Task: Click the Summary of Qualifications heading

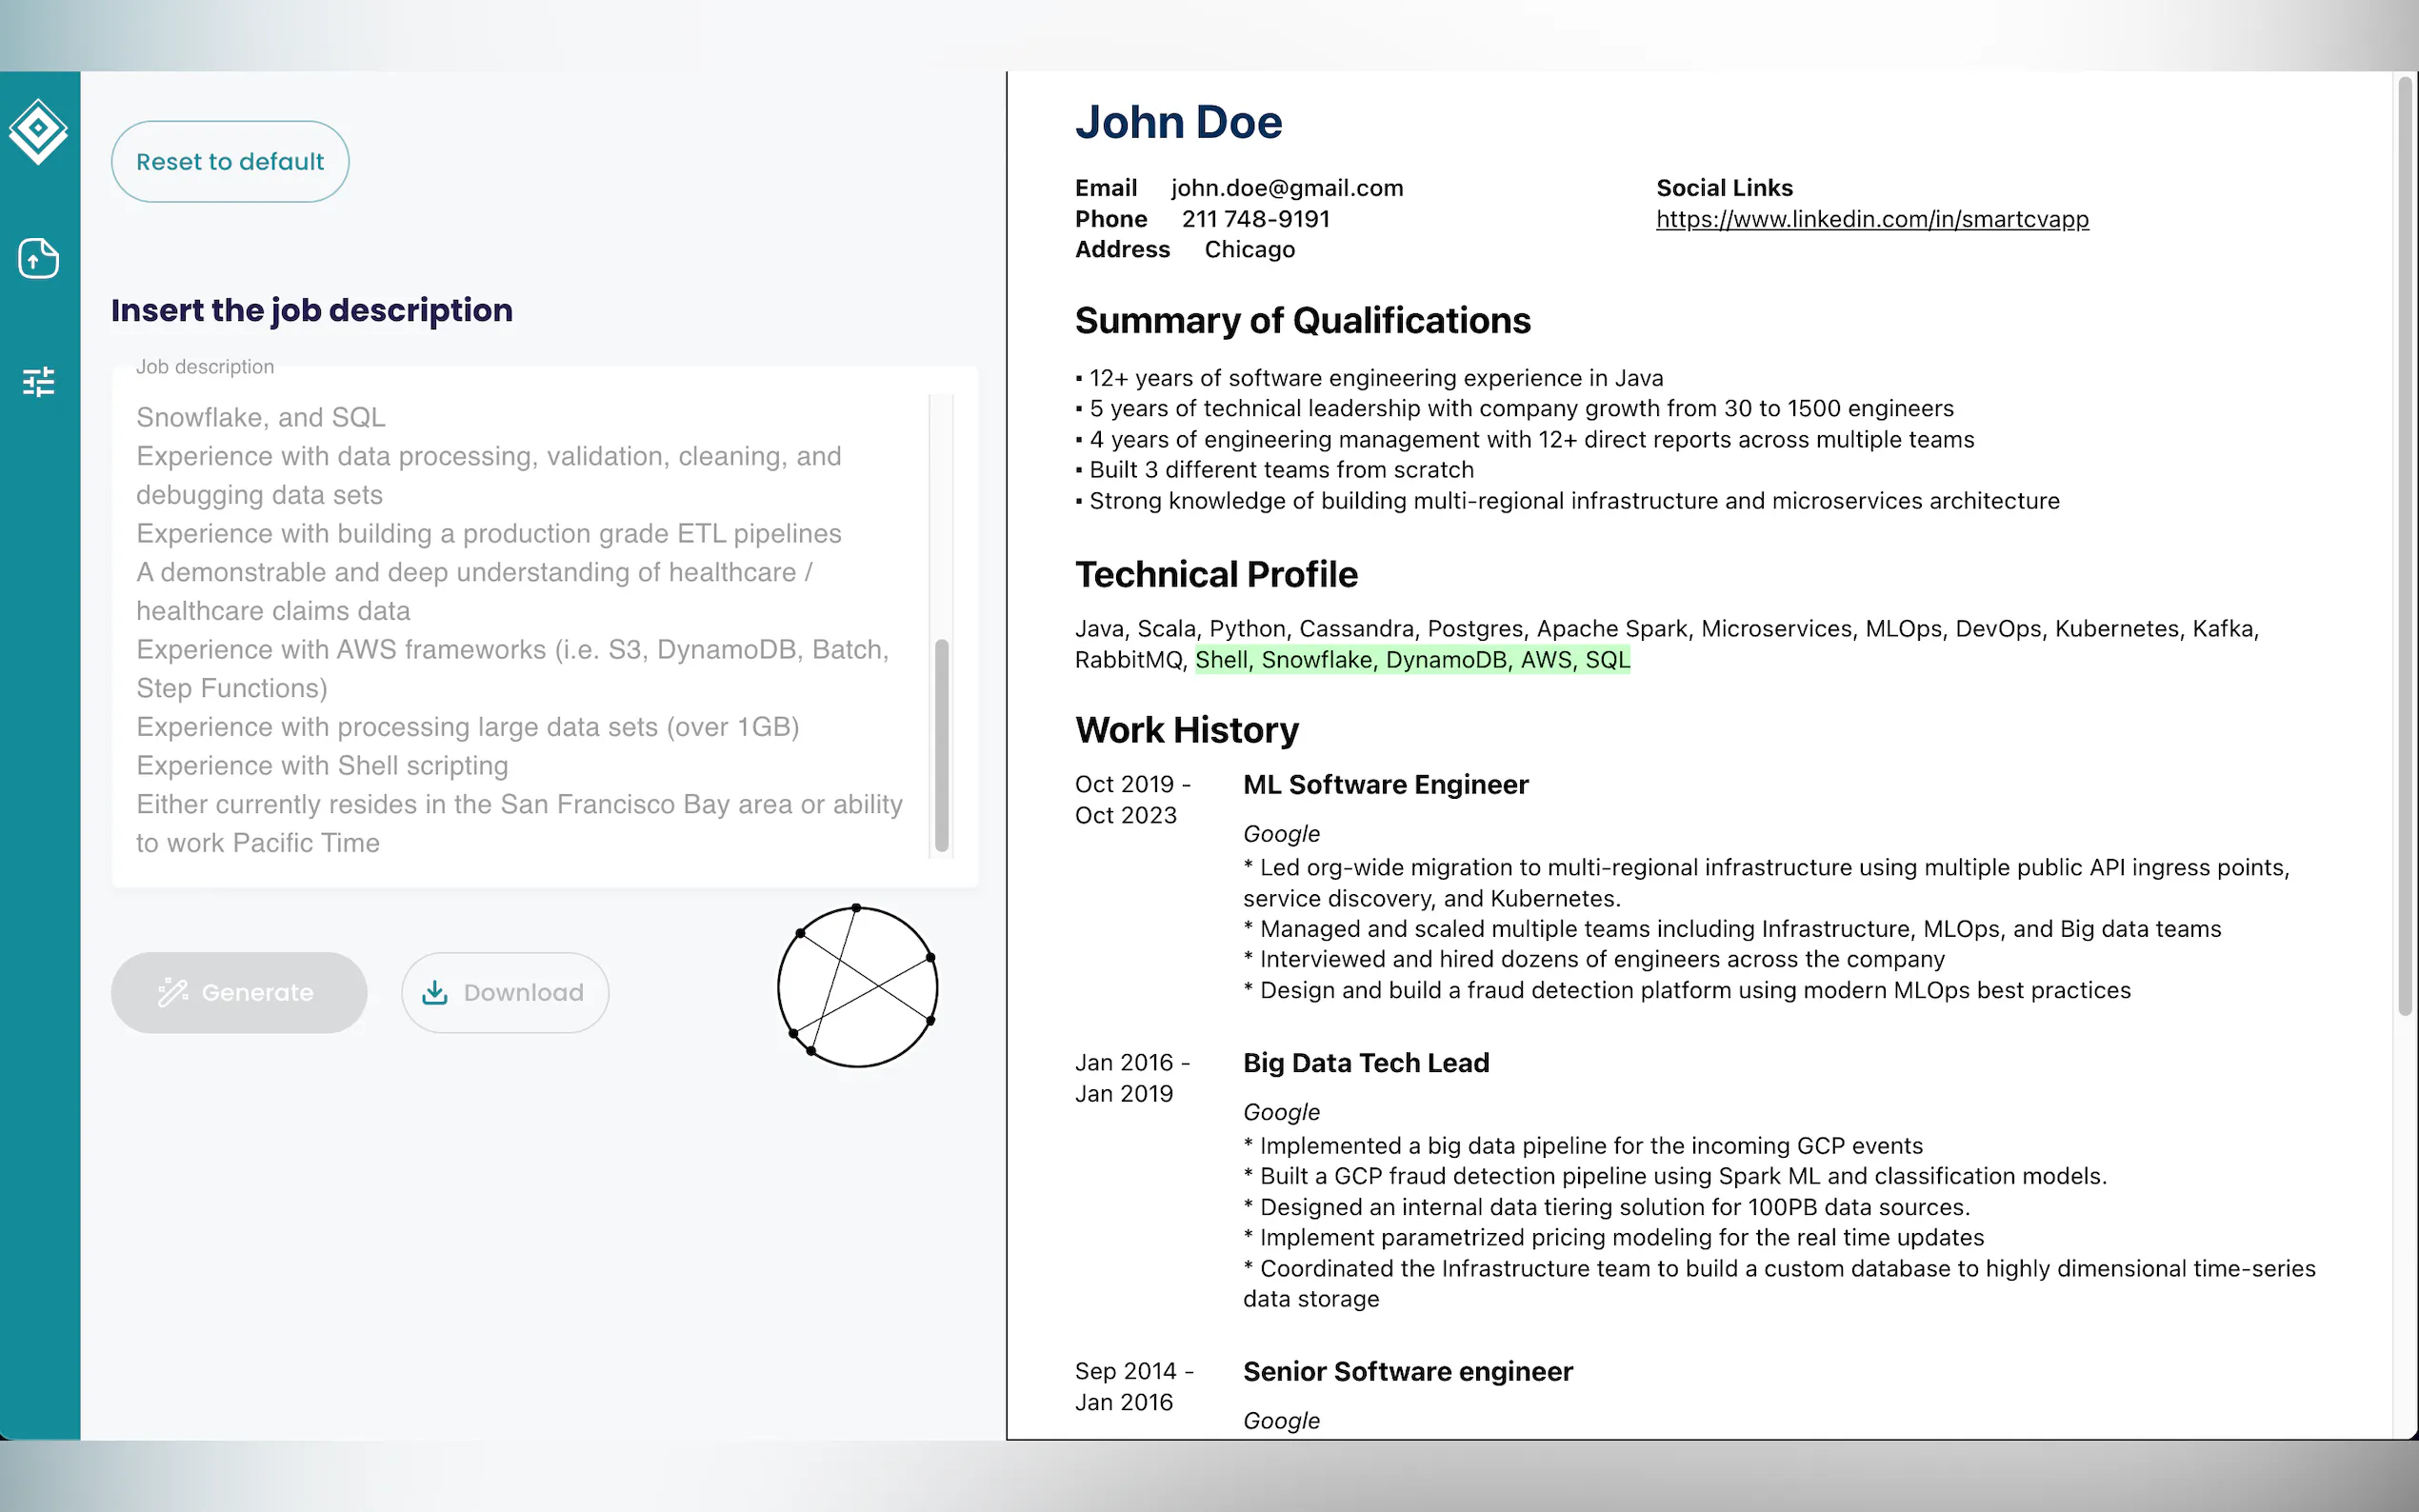Action: coord(1302,321)
